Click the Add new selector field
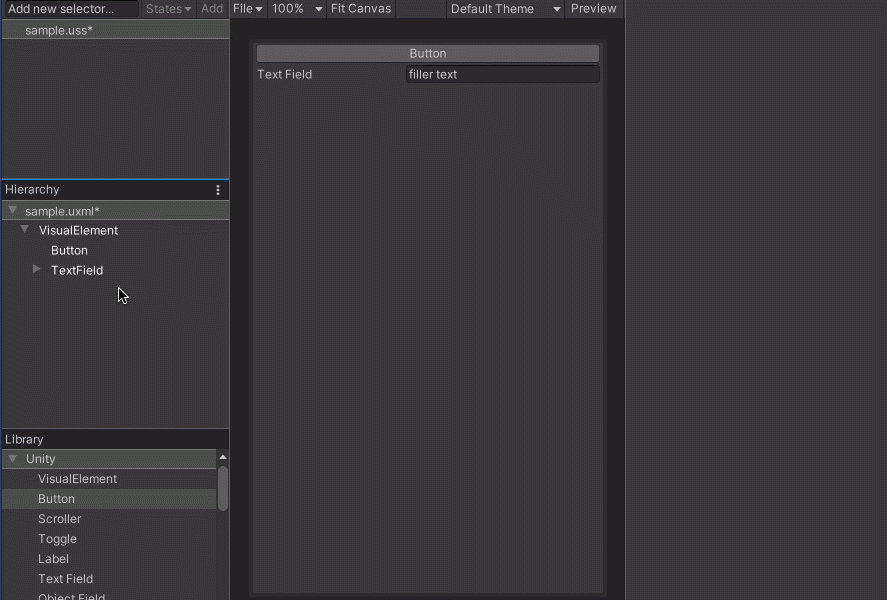887x600 pixels. click(70, 9)
